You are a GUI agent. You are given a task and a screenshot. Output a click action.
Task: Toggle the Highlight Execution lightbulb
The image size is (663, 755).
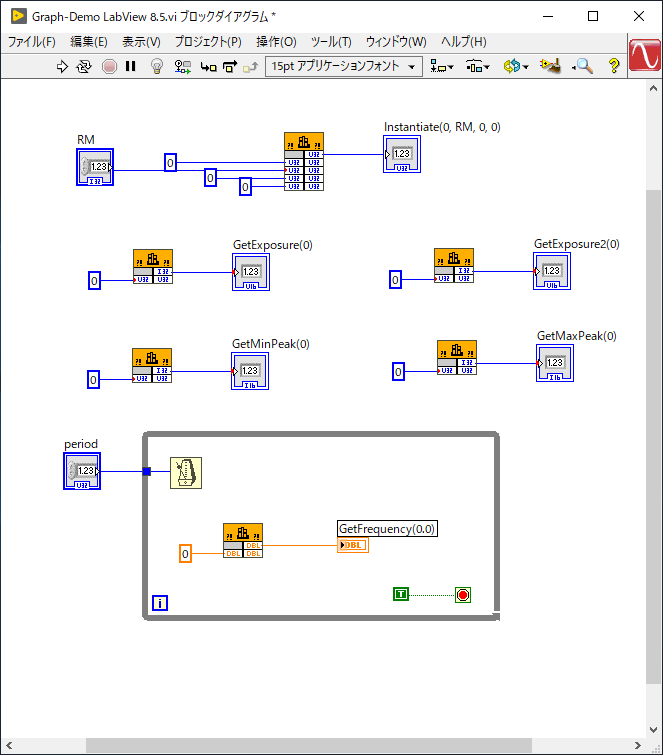tap(156, 66)
